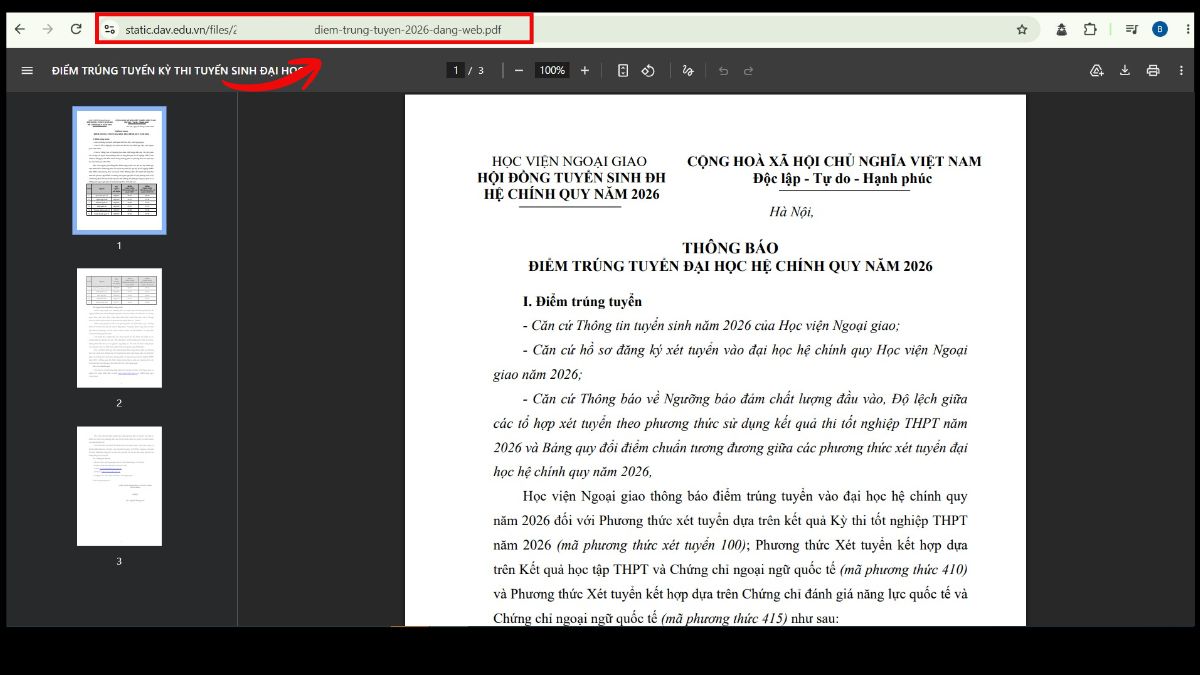Bookmark this page with the star icon
The image size is (1200, 675).
1022,29
